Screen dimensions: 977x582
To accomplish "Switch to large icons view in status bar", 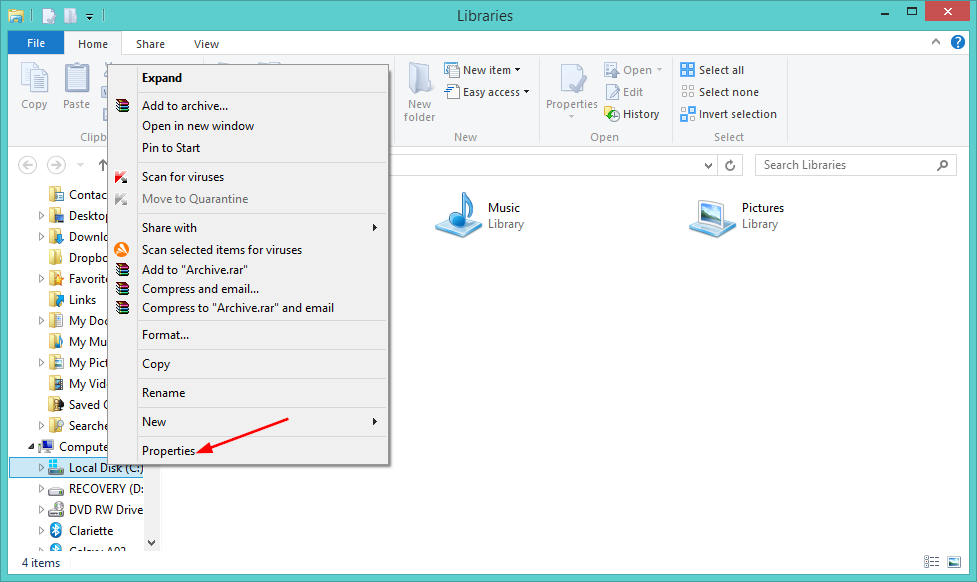I will [954, 562].
